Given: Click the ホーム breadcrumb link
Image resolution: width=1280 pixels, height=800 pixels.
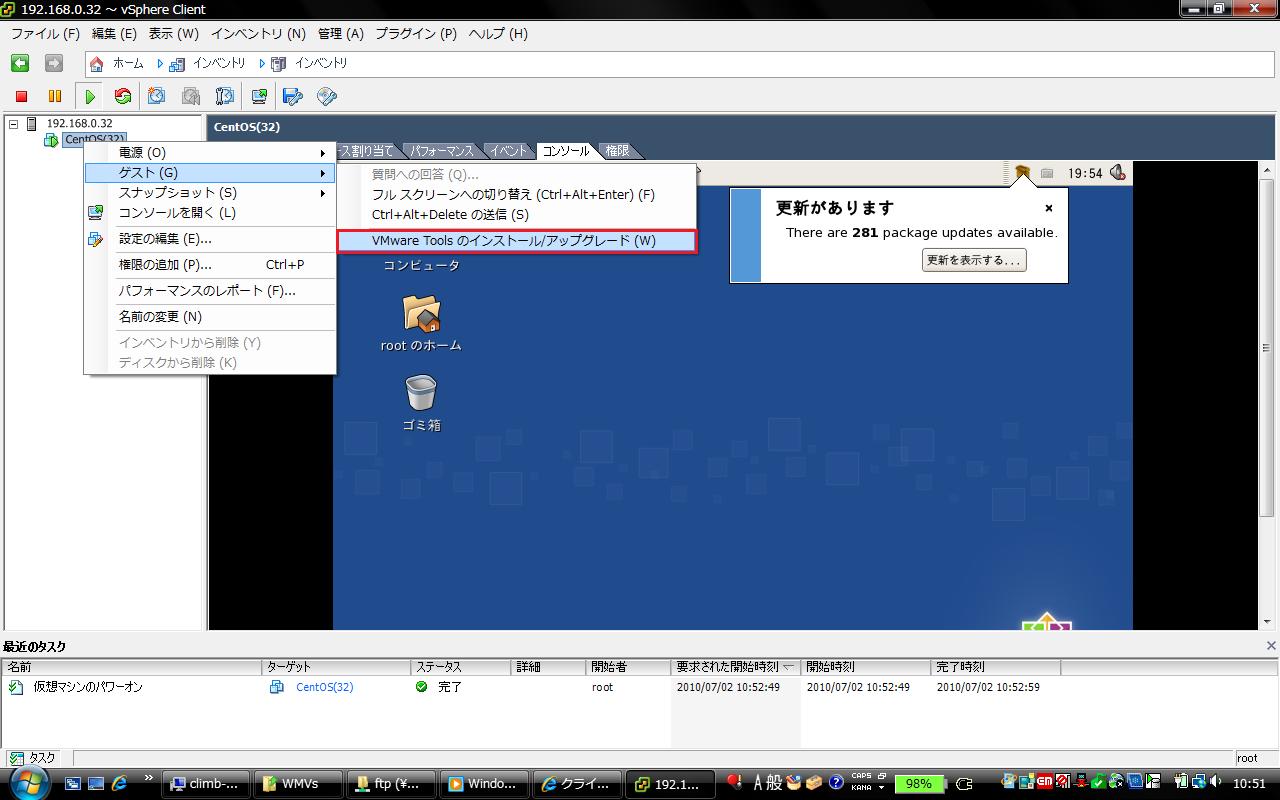Looking at the screenshot, I should tap(128, 64).
